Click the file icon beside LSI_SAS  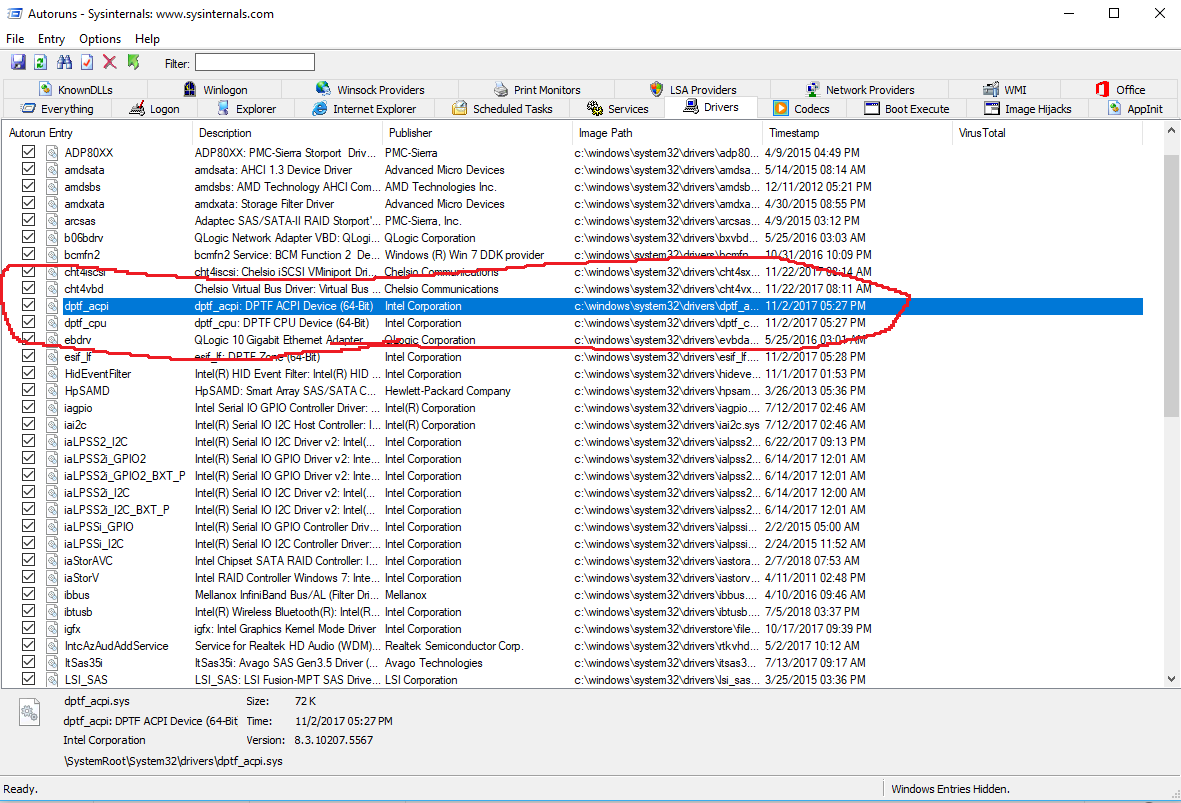(52, 679)
